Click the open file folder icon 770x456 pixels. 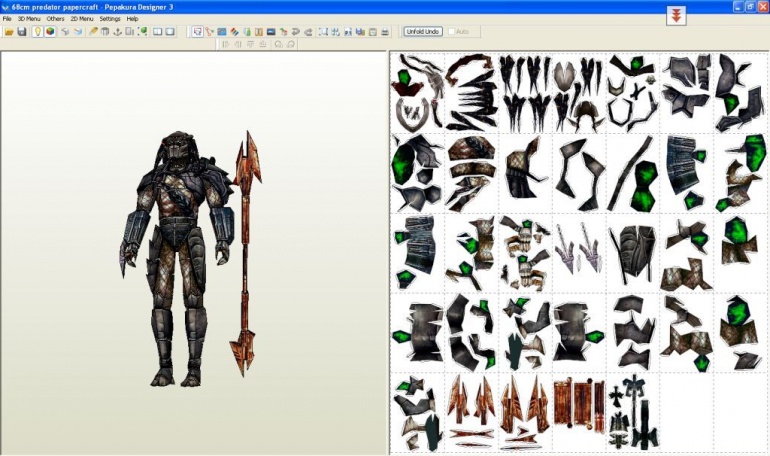point(9,32)
